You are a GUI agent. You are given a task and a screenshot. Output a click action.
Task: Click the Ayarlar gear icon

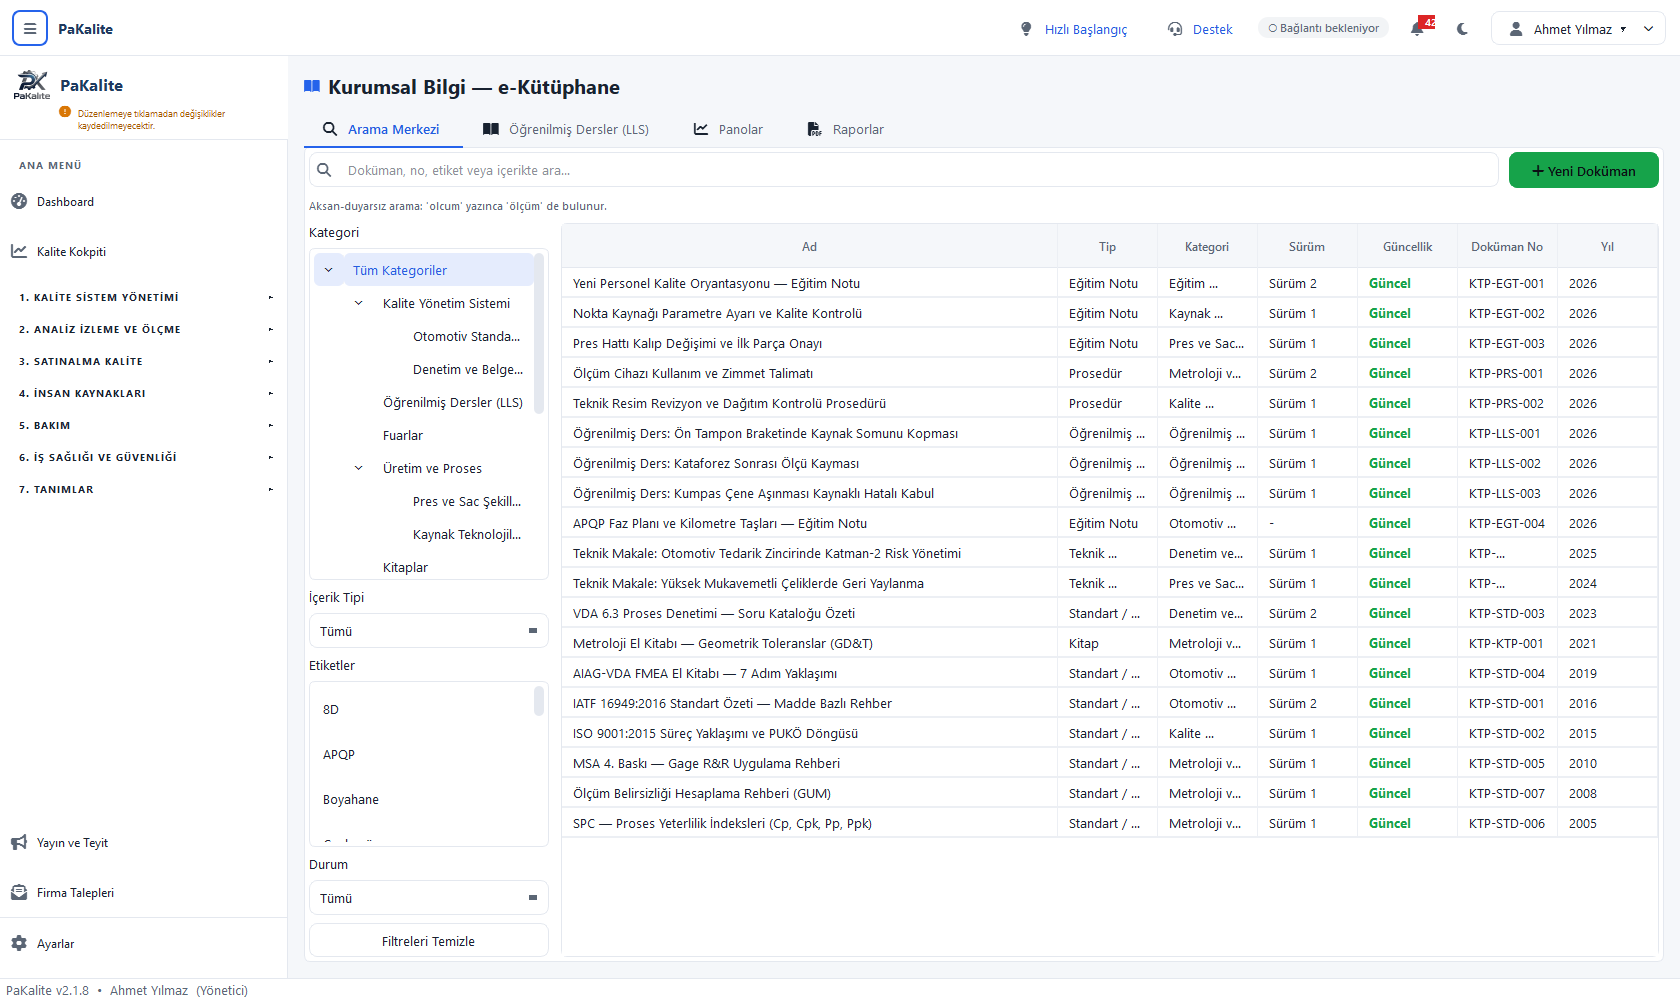pyautogui.click(x=19, y=943)
